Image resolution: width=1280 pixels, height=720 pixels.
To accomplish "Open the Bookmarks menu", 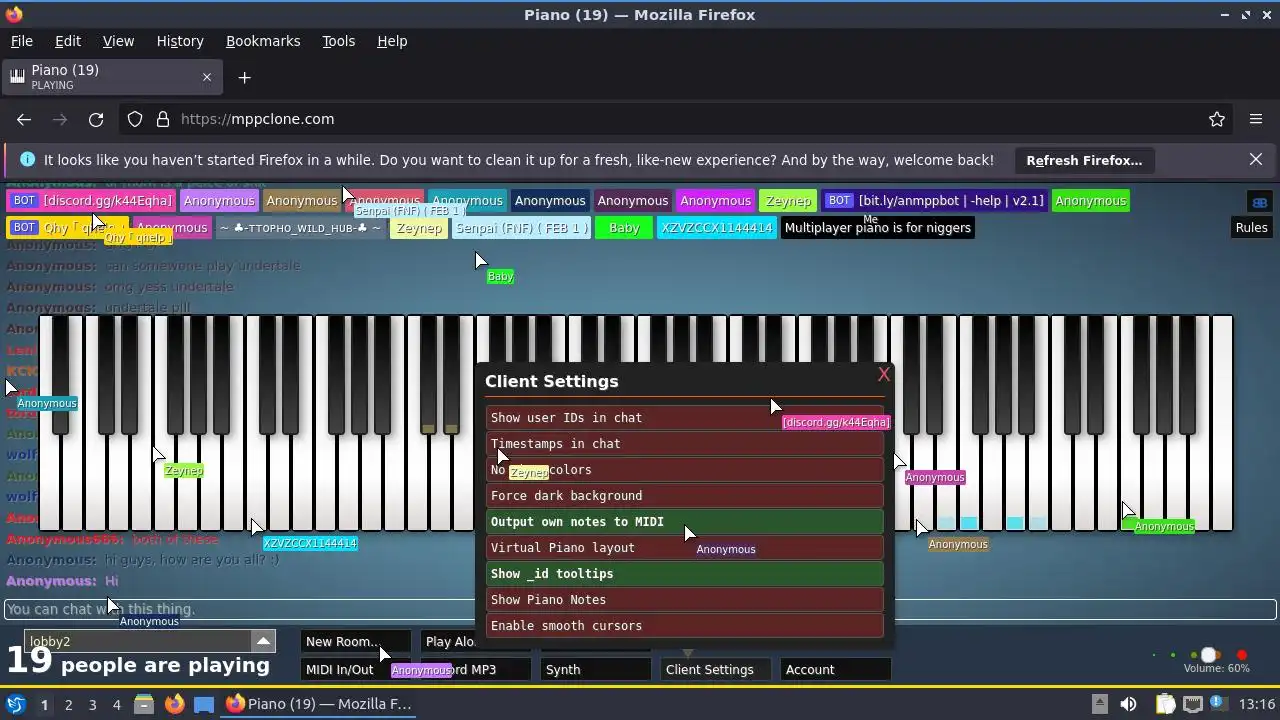I will coord(263,41).
